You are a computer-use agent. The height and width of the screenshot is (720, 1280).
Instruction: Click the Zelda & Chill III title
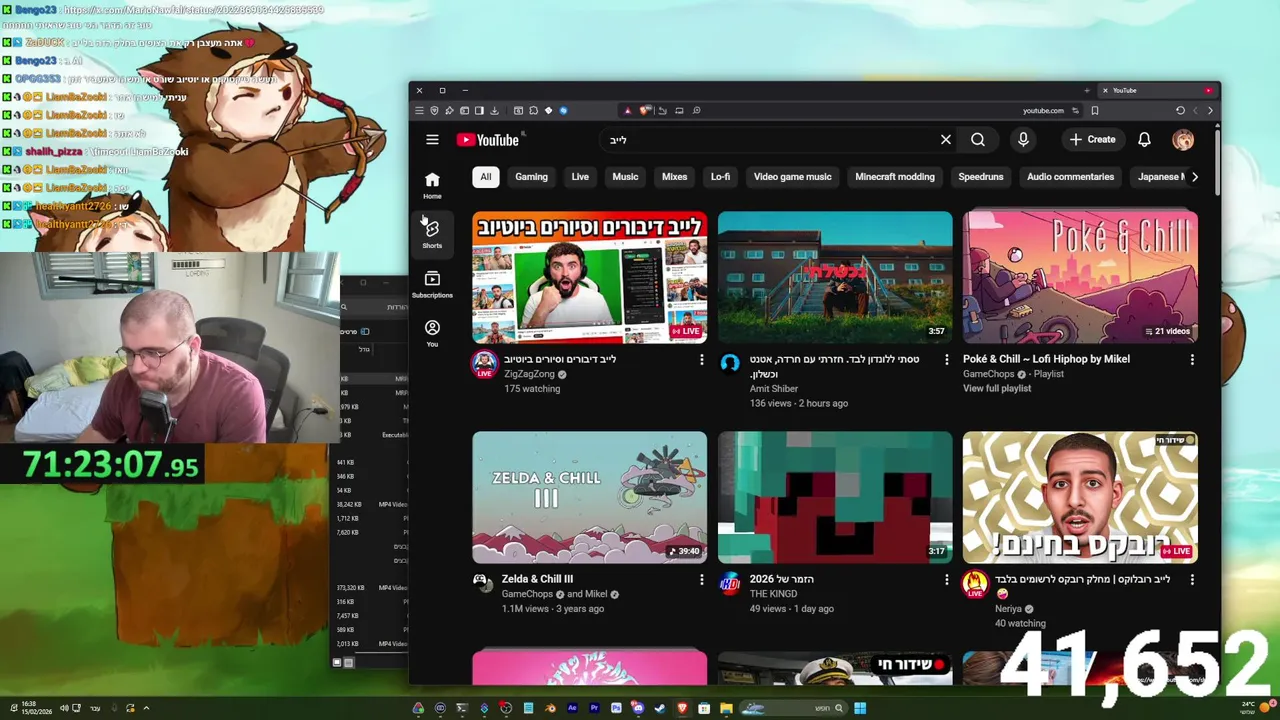(x=537, y=579)
